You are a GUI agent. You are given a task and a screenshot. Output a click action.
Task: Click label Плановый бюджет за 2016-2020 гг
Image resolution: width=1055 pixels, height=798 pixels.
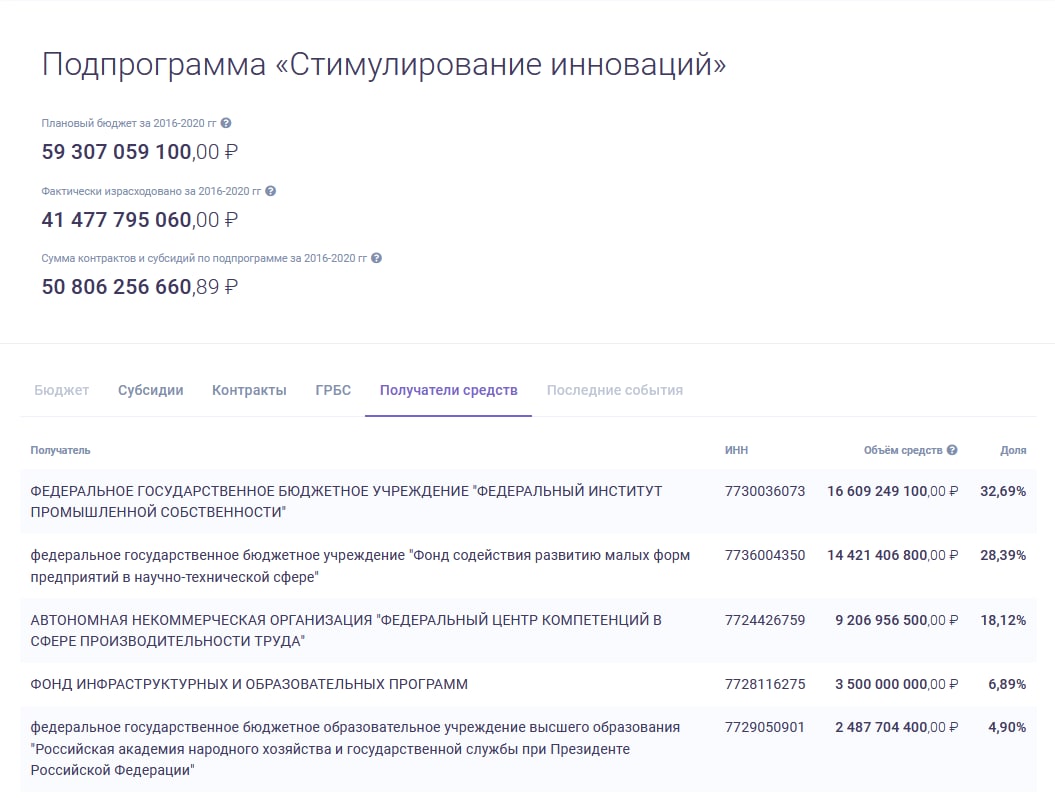click(x=129, y=123)
